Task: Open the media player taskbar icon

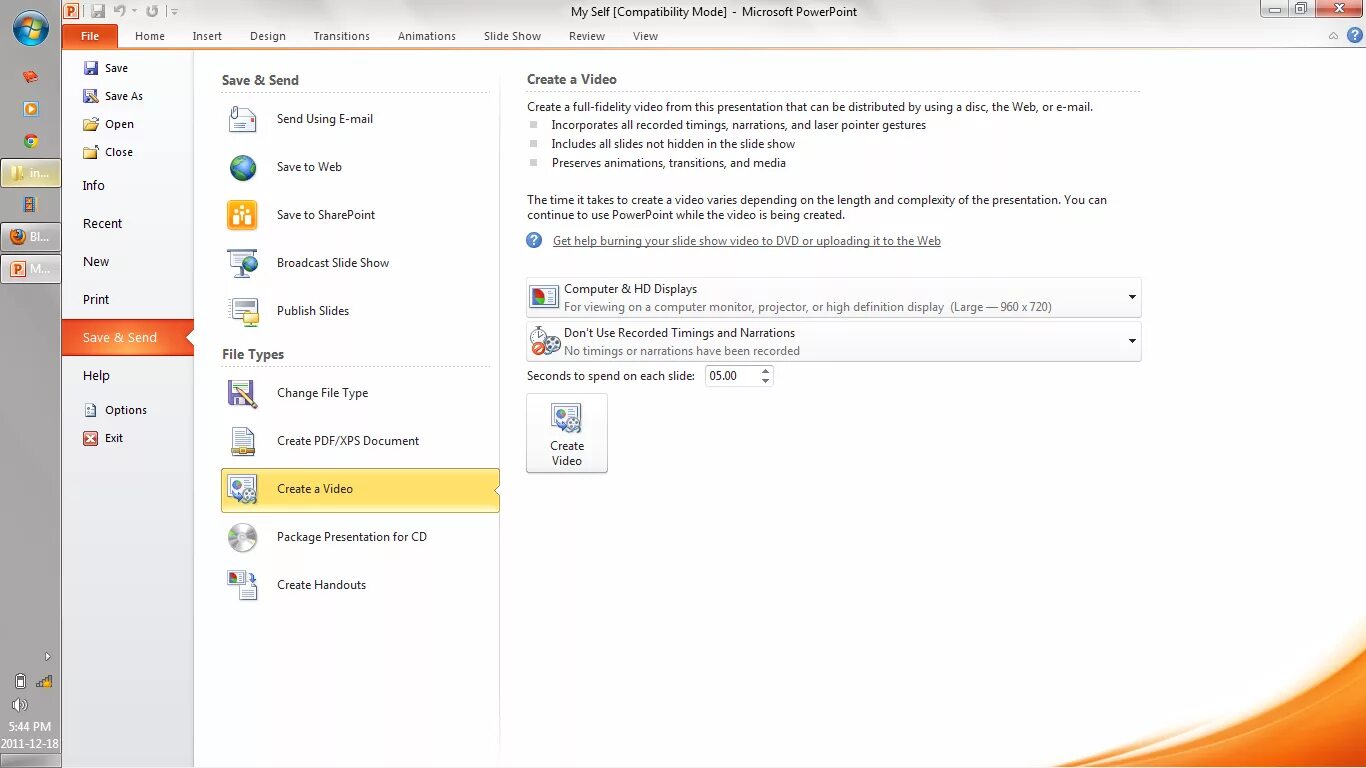Action: (x=31, y=109)
